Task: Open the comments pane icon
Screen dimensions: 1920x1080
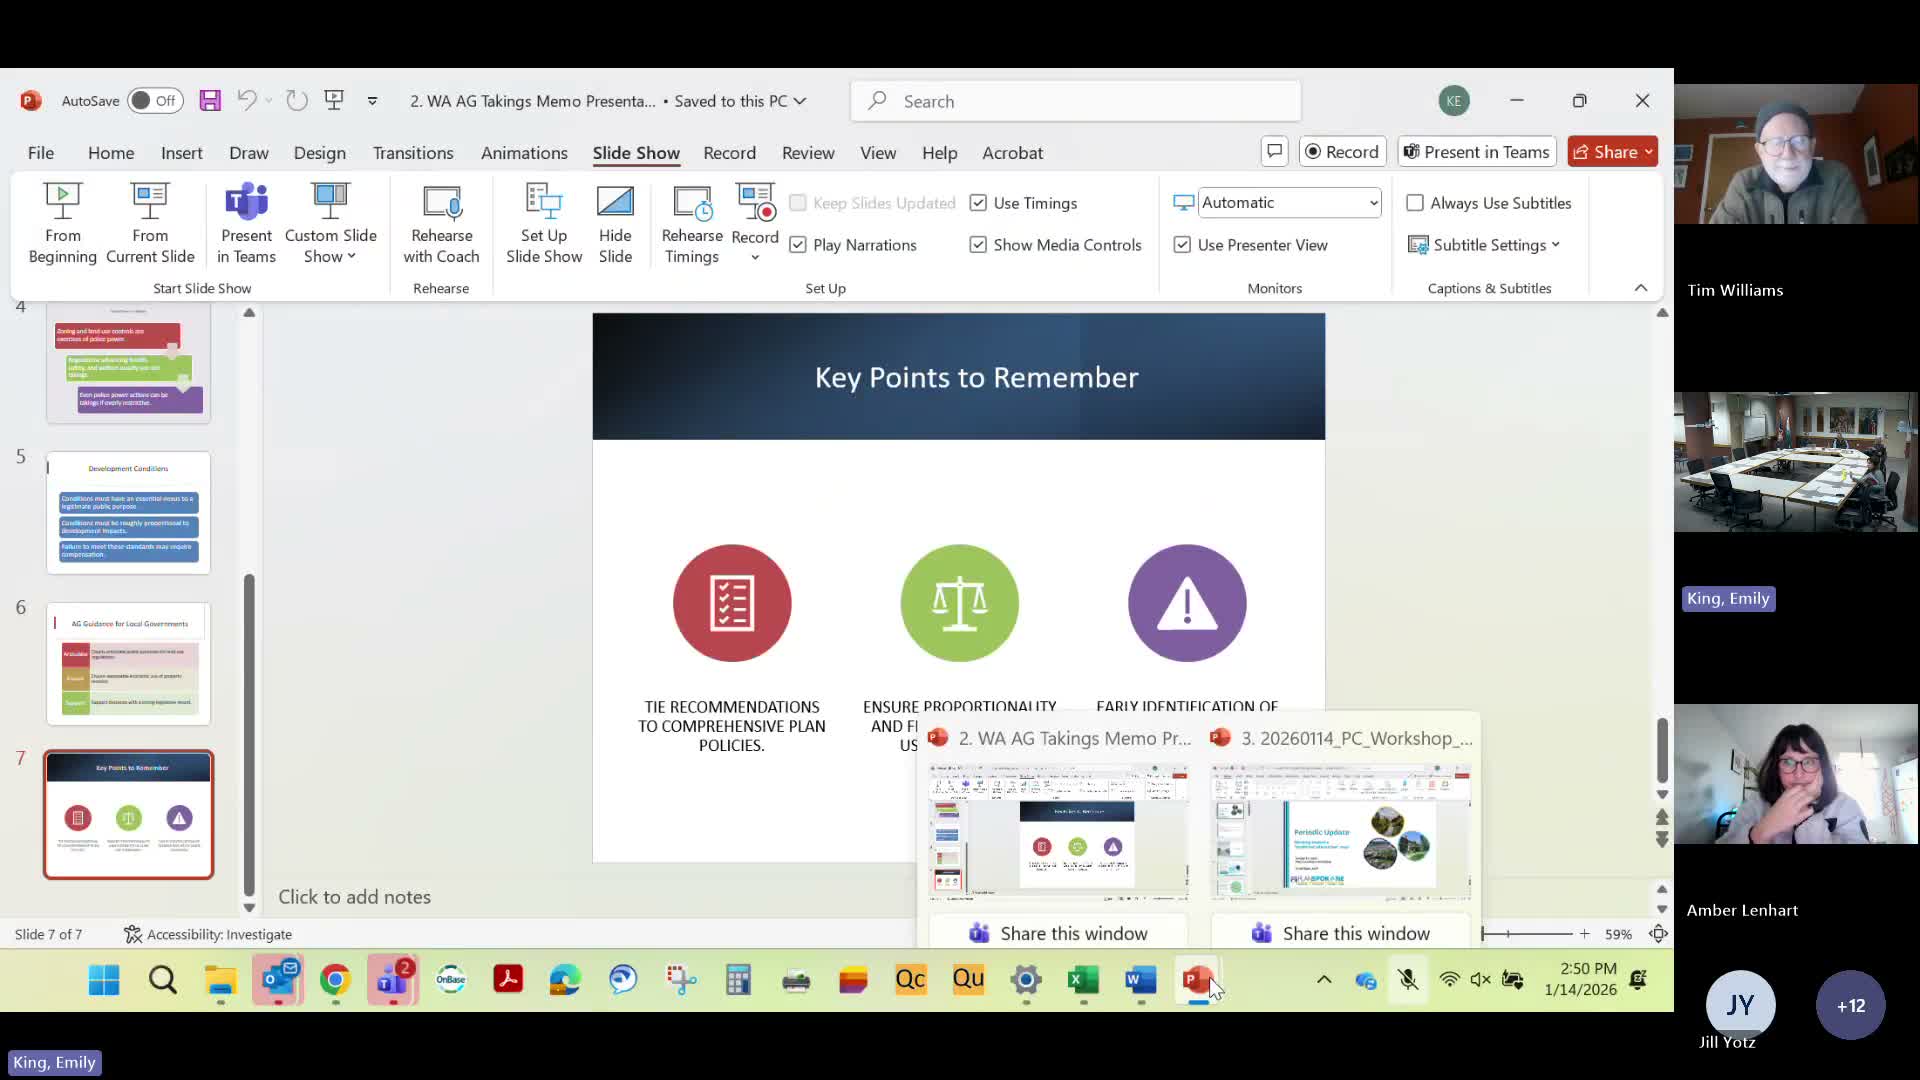Action: 1274,152
